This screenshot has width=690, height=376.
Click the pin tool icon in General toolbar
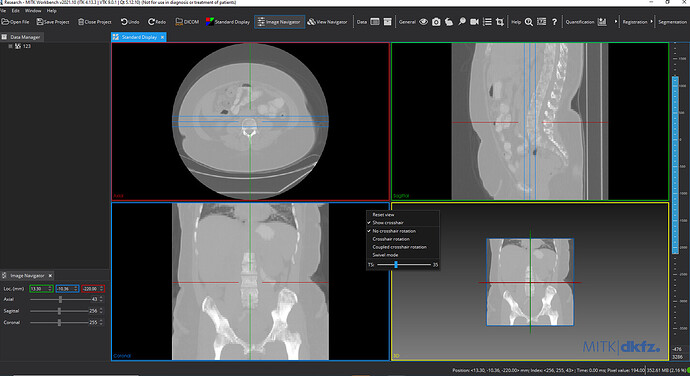click(462, 22)
